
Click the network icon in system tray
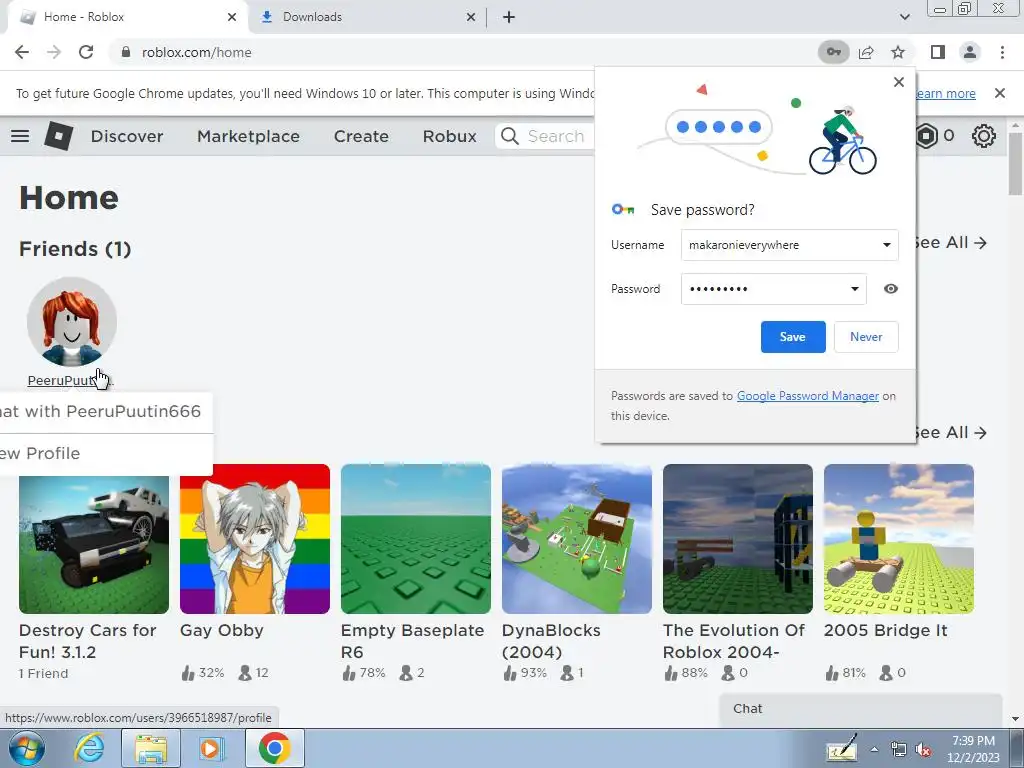(899, 750)
